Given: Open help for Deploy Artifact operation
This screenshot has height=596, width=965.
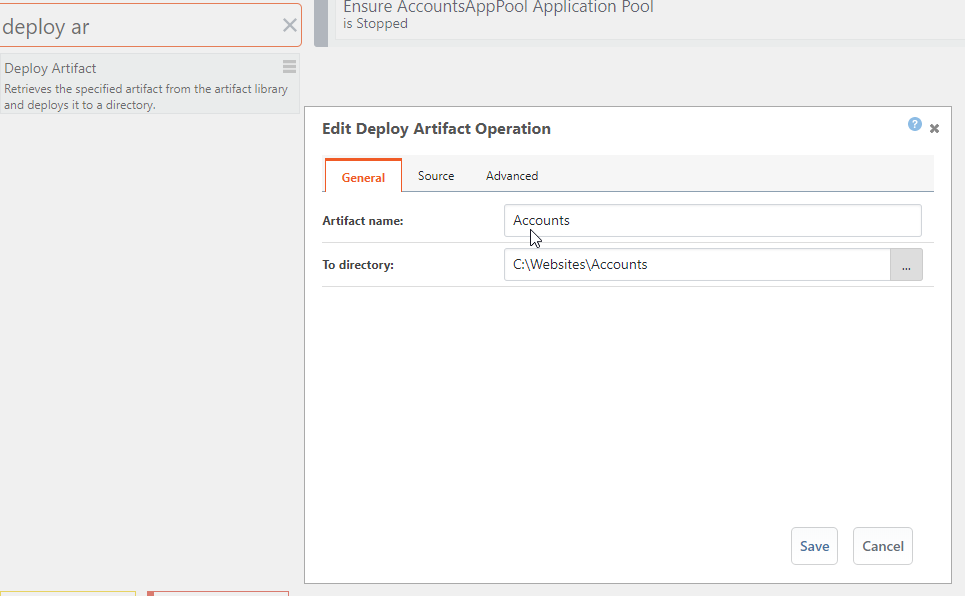Looking at the screenshot, I should pos(914,125).
